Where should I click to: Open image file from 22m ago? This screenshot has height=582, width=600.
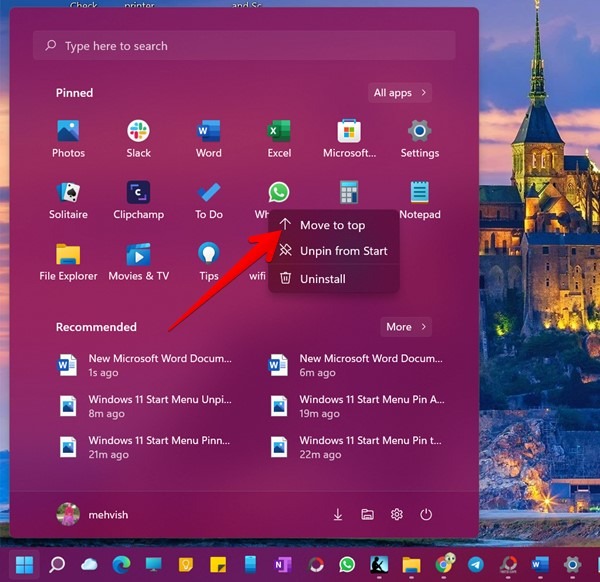coord(356,447)
